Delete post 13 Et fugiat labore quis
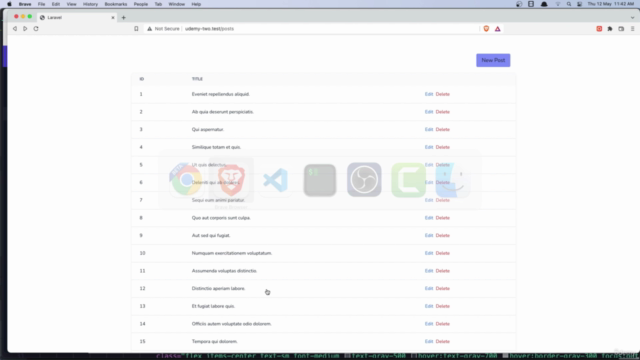The image size is (640, 360). pos(442,306)
